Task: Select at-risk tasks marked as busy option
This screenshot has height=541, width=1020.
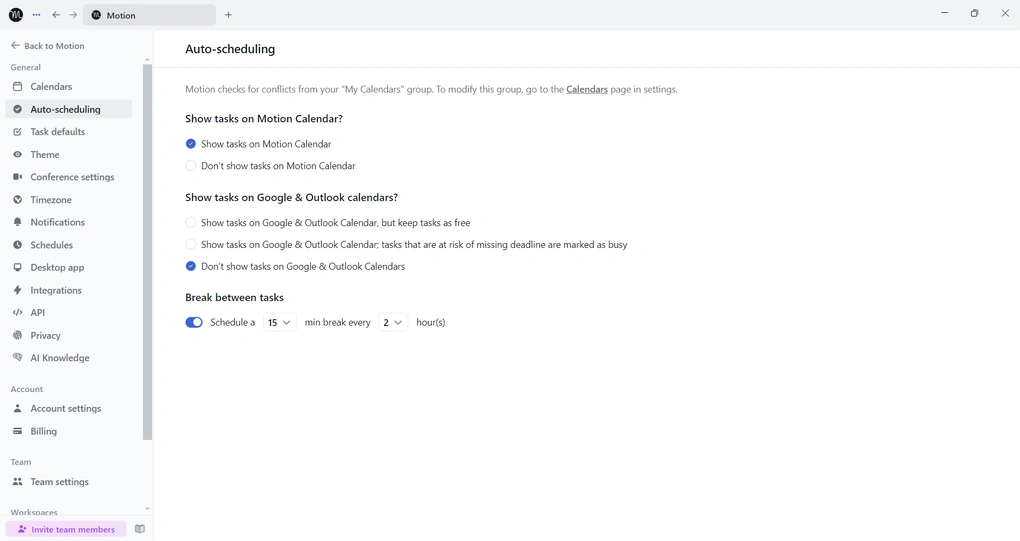Action: pyautogui.click(x=191, y=244)
